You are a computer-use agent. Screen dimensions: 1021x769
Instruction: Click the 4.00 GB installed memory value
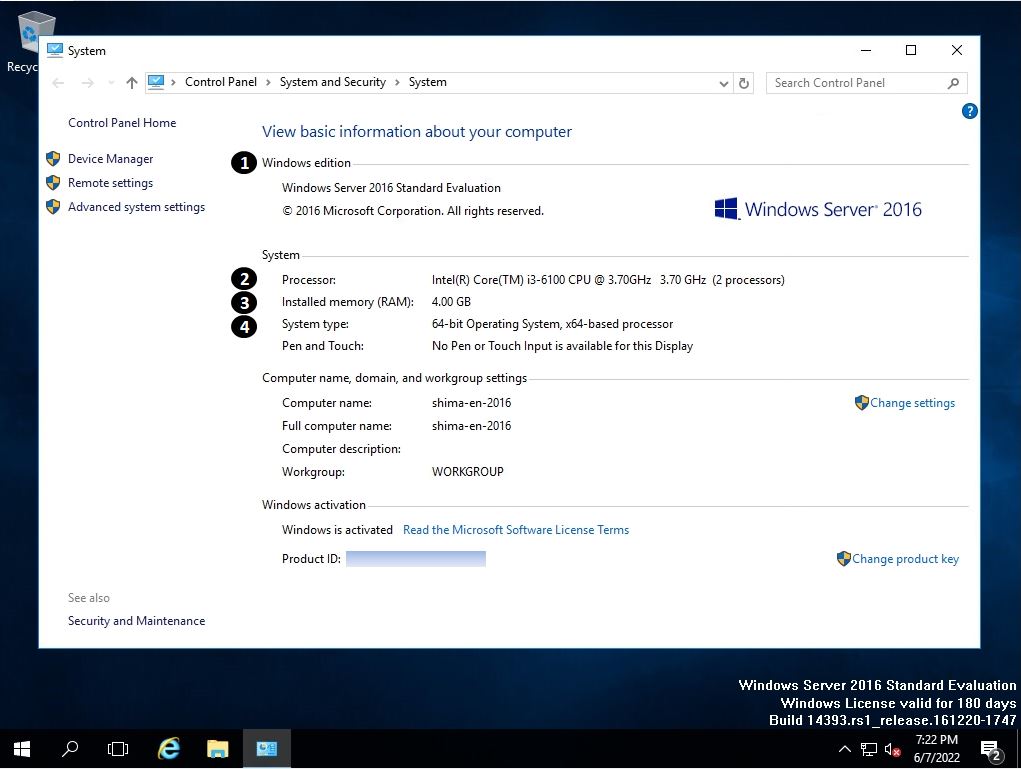click(x=451, y=302)
